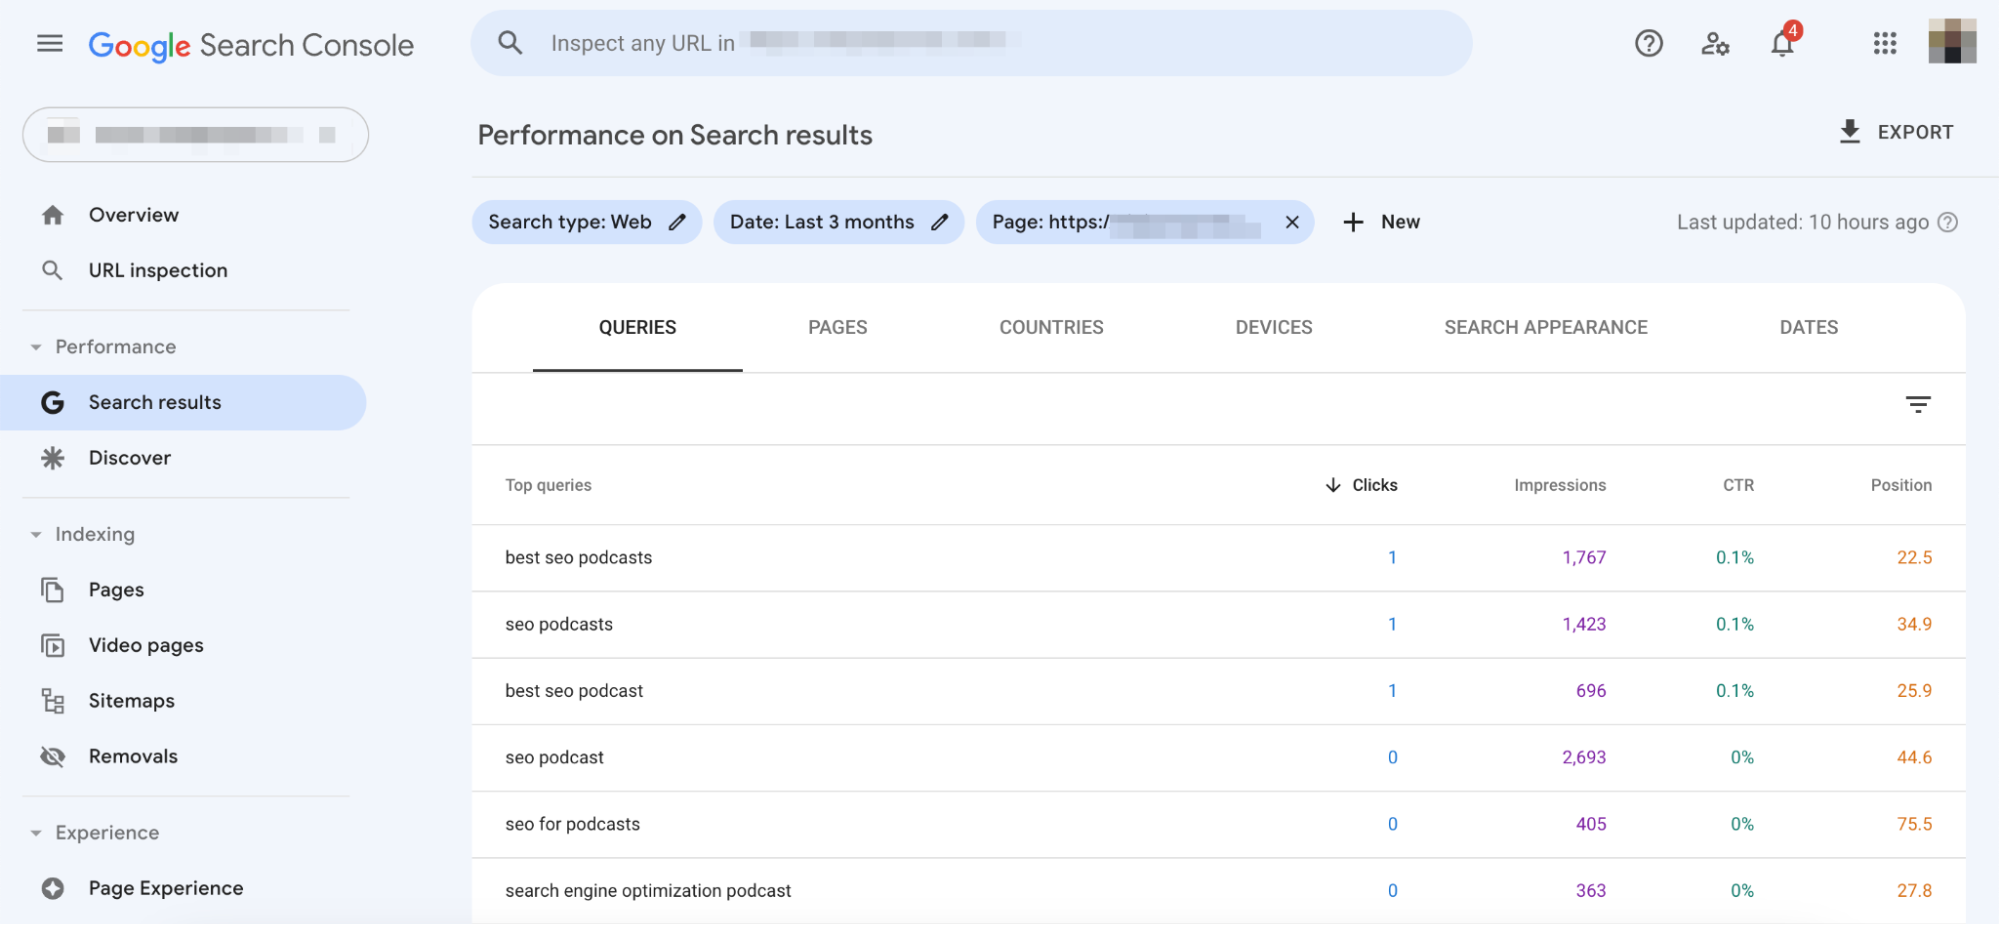Click the Search type: Web filter chip
The width and height of the screenshot is (1999, 925).
tap(587, 222)
